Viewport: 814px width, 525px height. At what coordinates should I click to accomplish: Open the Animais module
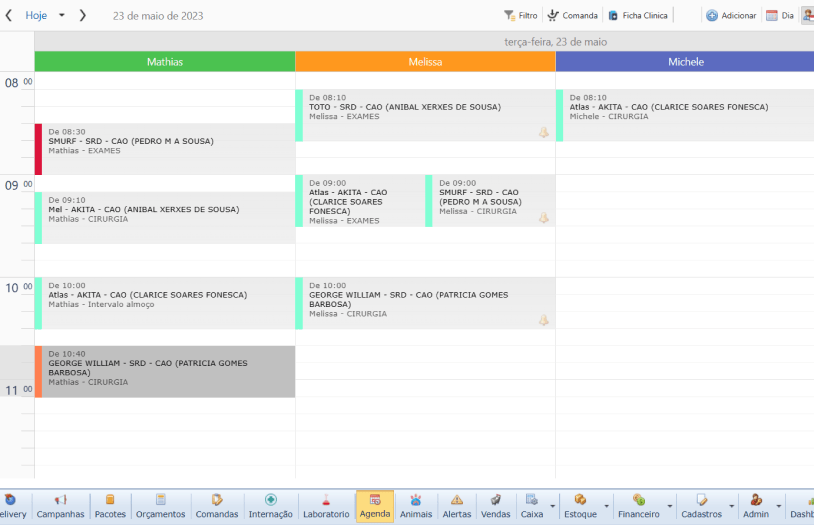pyautogui.click(x=416, y=506)
